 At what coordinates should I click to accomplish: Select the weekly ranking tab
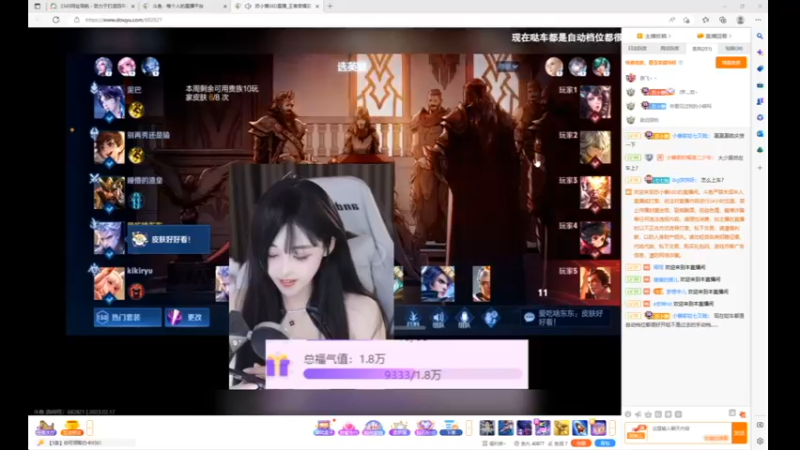click(x=669, y=48)
